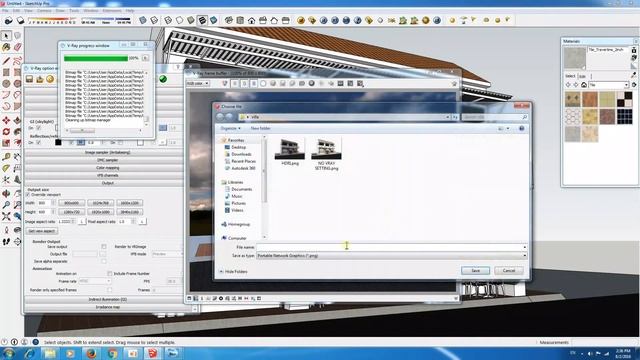Choose the Eraser tool
This screenshot has height=360, width=640.
[x=17, y=48]
